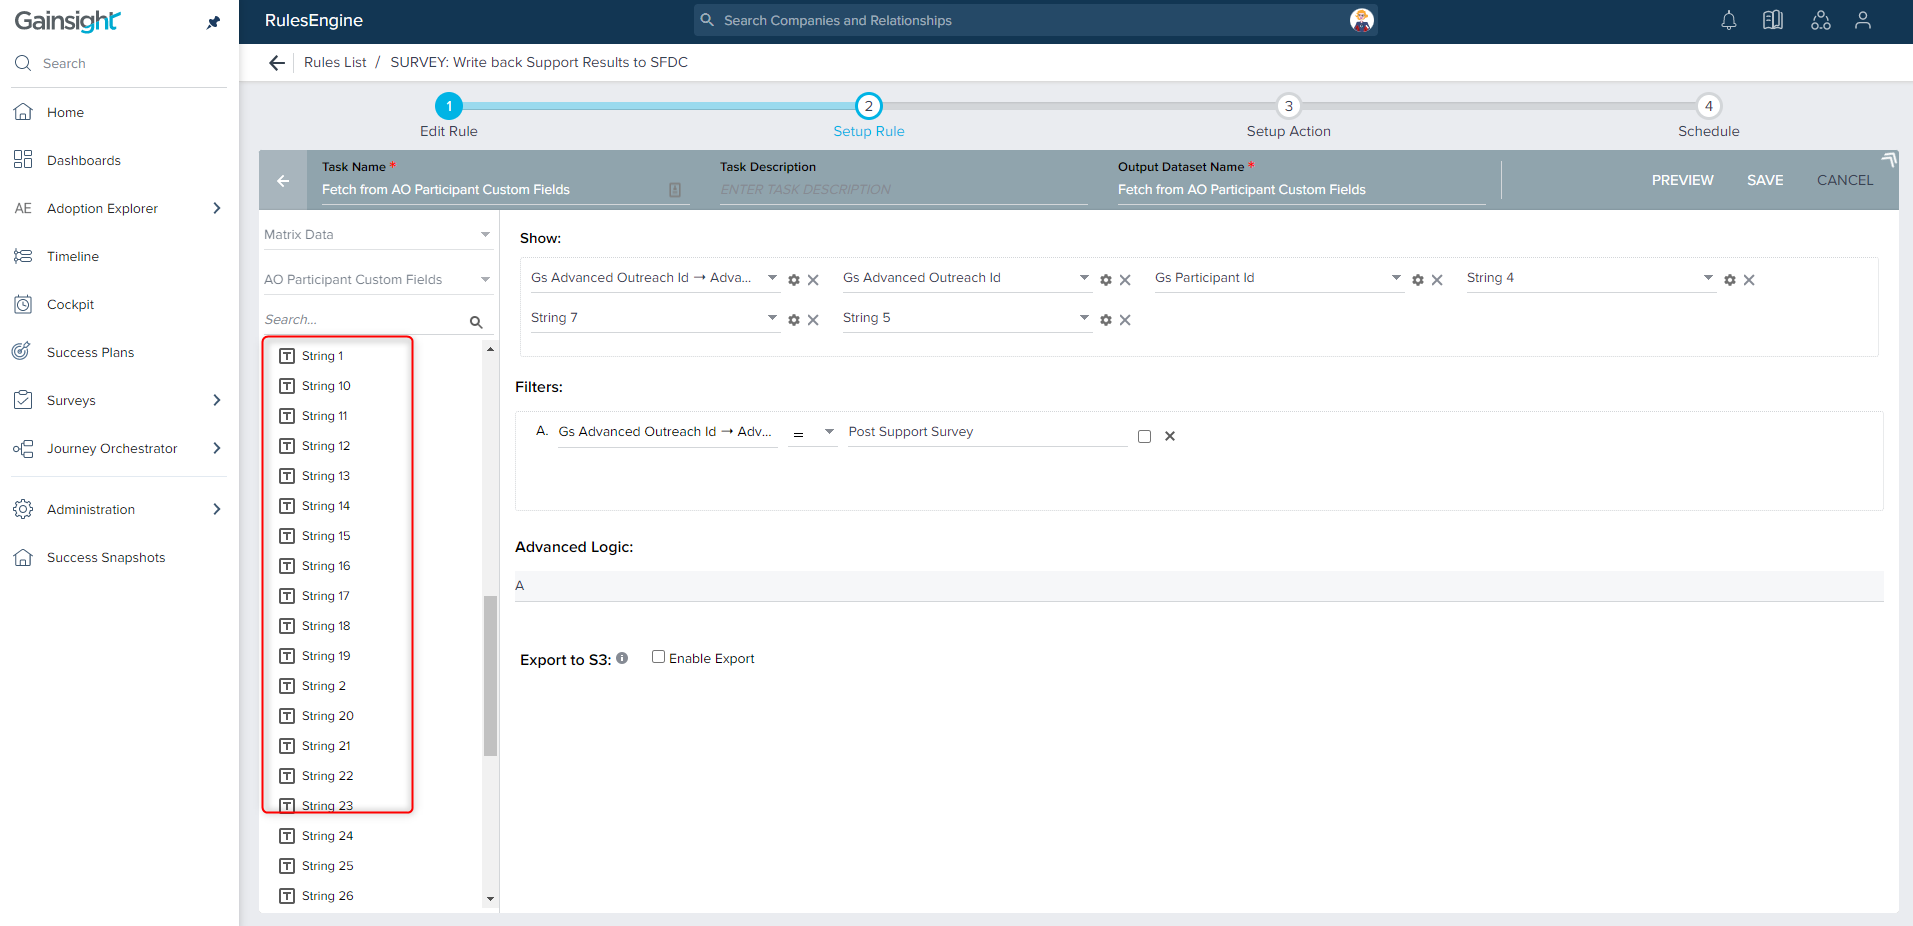
Task: Open the Gs Participant Id dropdown arrow
Action: pyautogui.click(x=1396, y=278)
